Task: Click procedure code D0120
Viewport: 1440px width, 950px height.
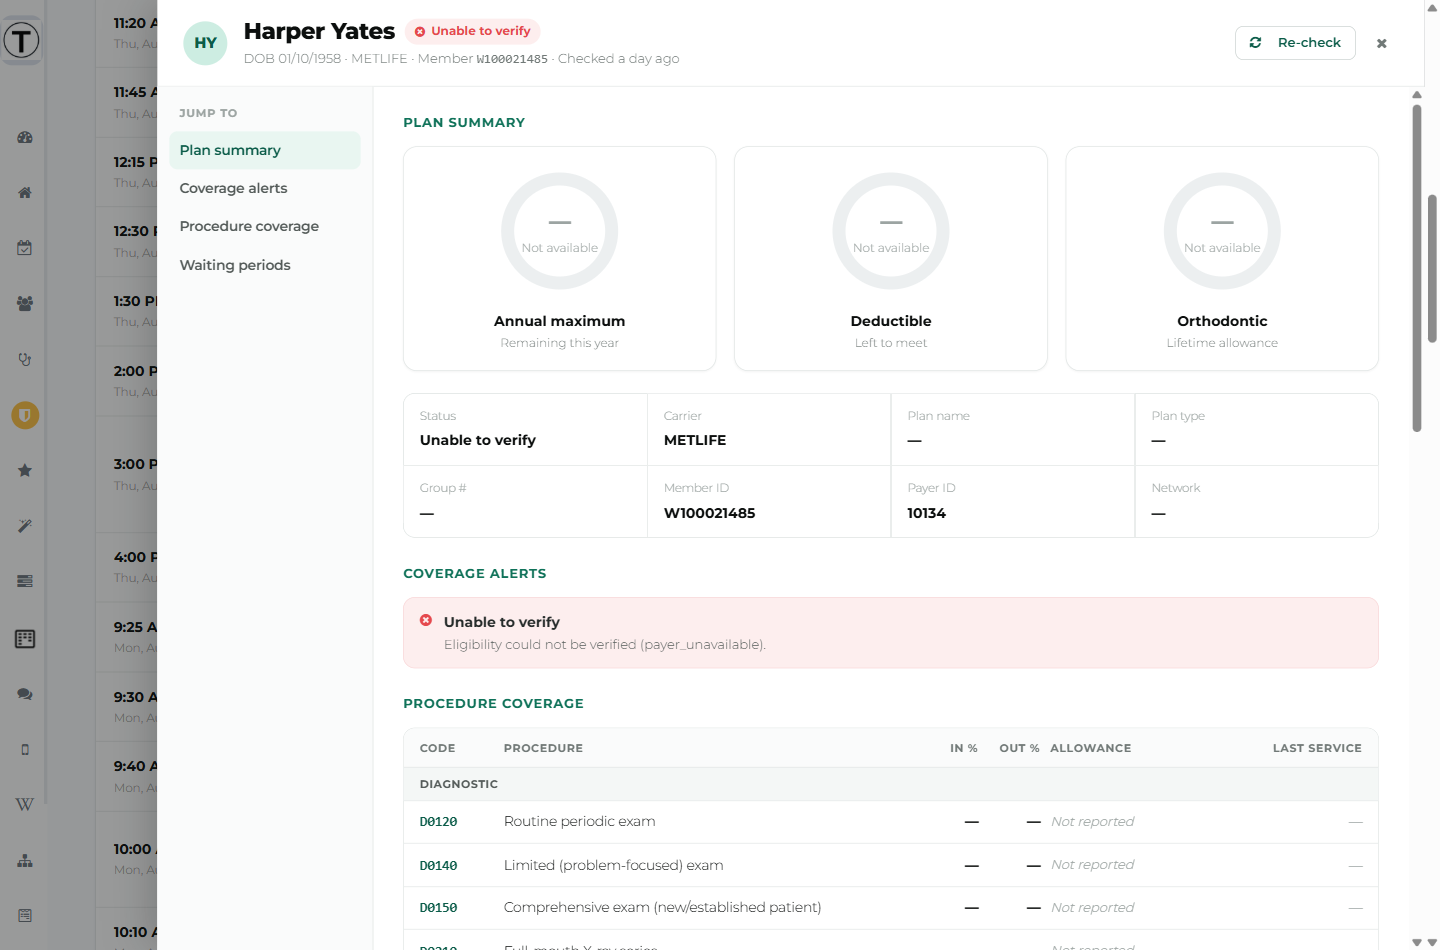Action: [438, 822]
